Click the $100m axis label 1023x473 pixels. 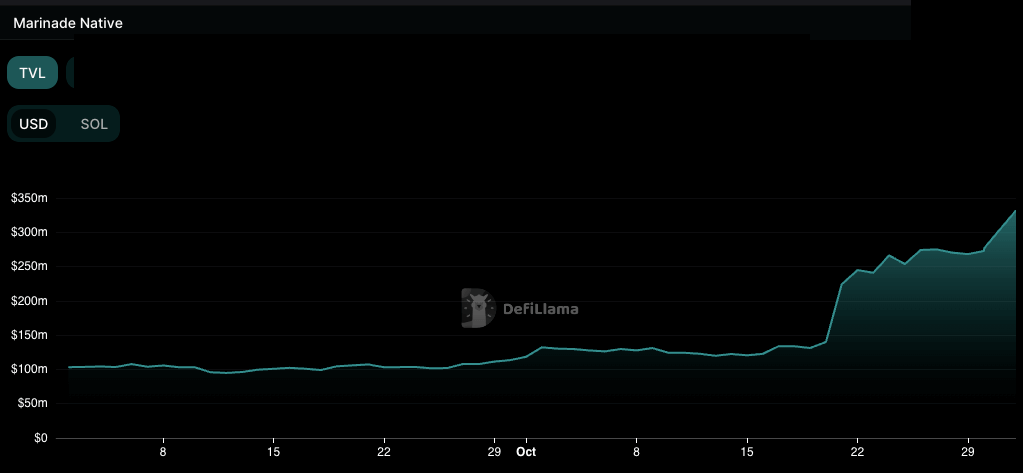[x=29, y=370]
